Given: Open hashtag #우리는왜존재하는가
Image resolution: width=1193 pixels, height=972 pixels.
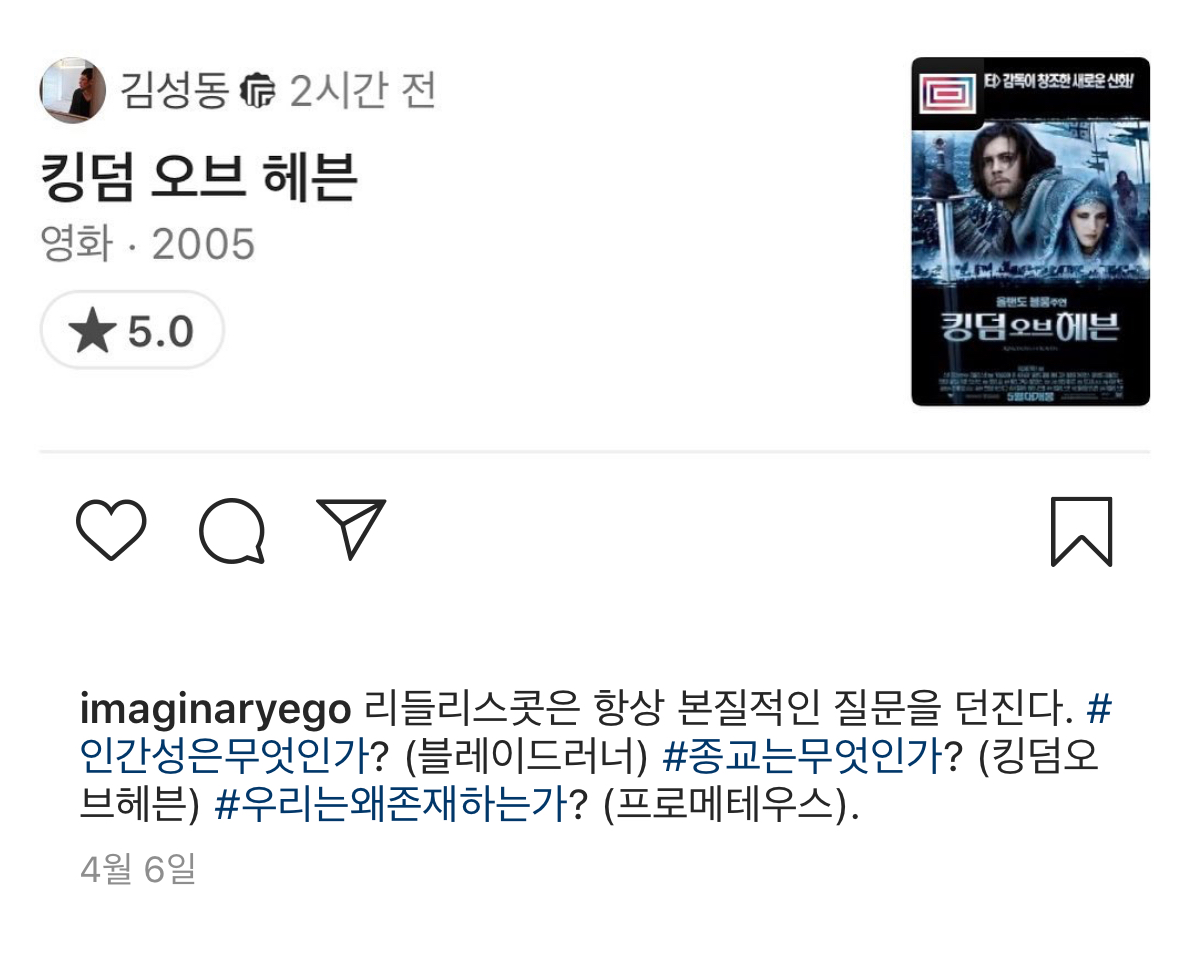Looking at the screenshot, I should [391, 804].
